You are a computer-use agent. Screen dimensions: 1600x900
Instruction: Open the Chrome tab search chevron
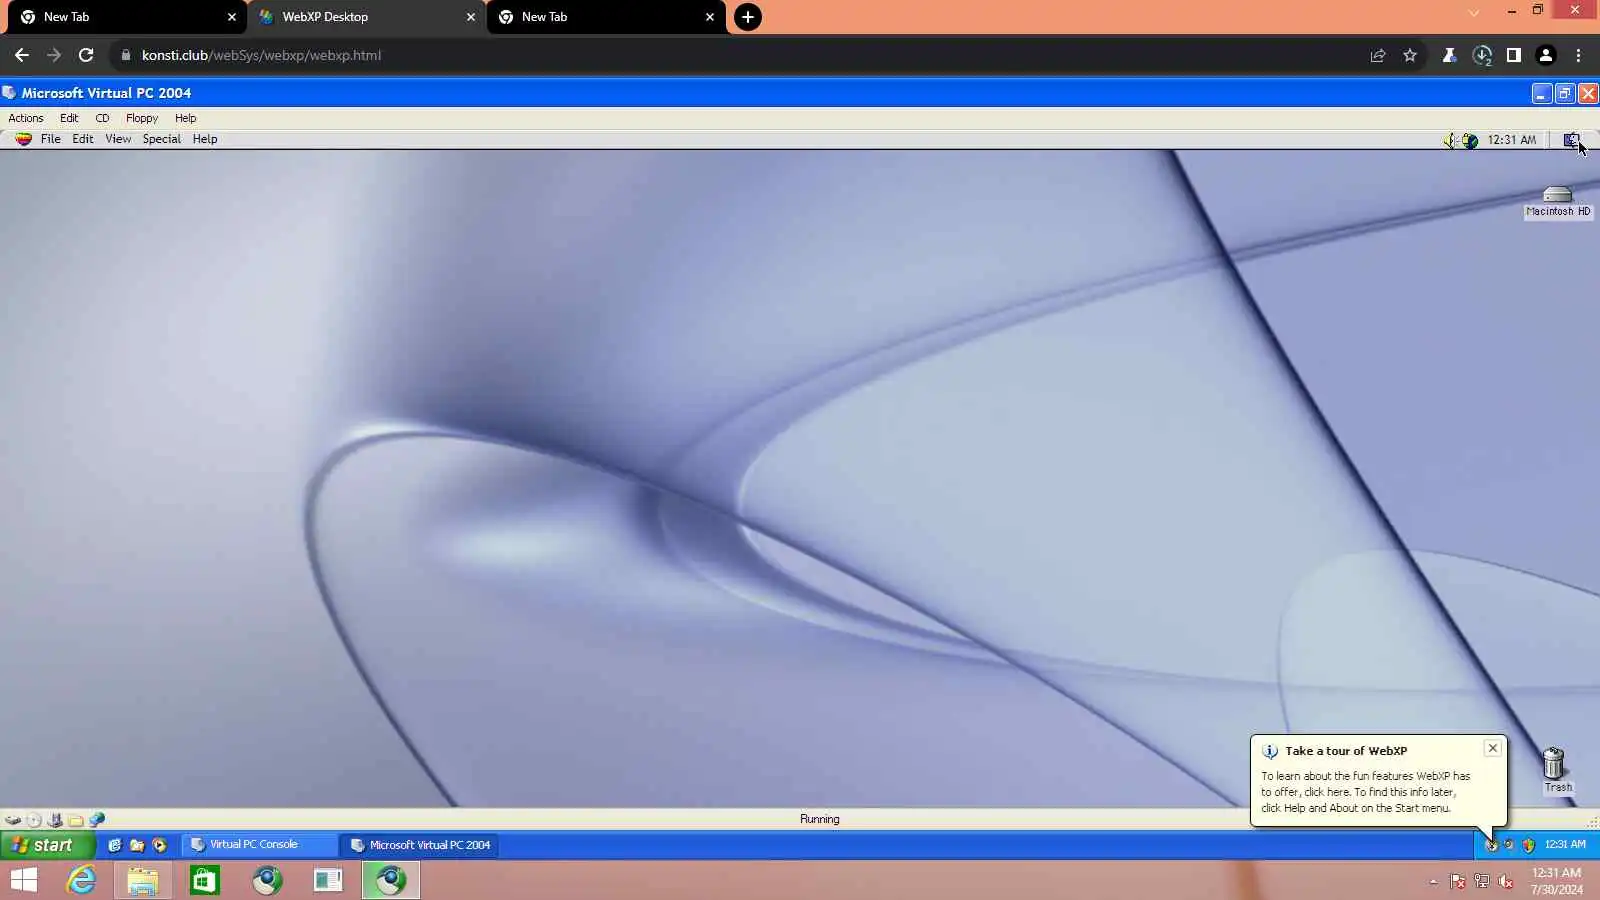click(x=1473, y=12)
